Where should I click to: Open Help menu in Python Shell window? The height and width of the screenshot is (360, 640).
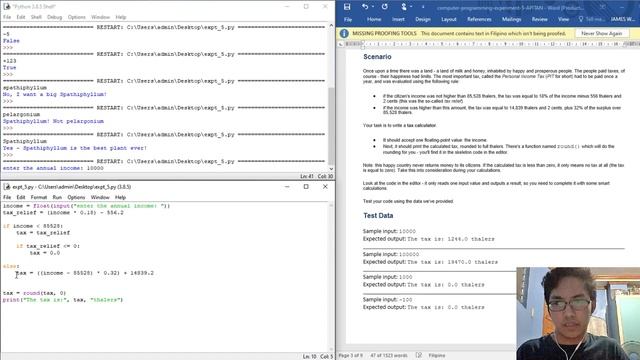tap(120, 17)
